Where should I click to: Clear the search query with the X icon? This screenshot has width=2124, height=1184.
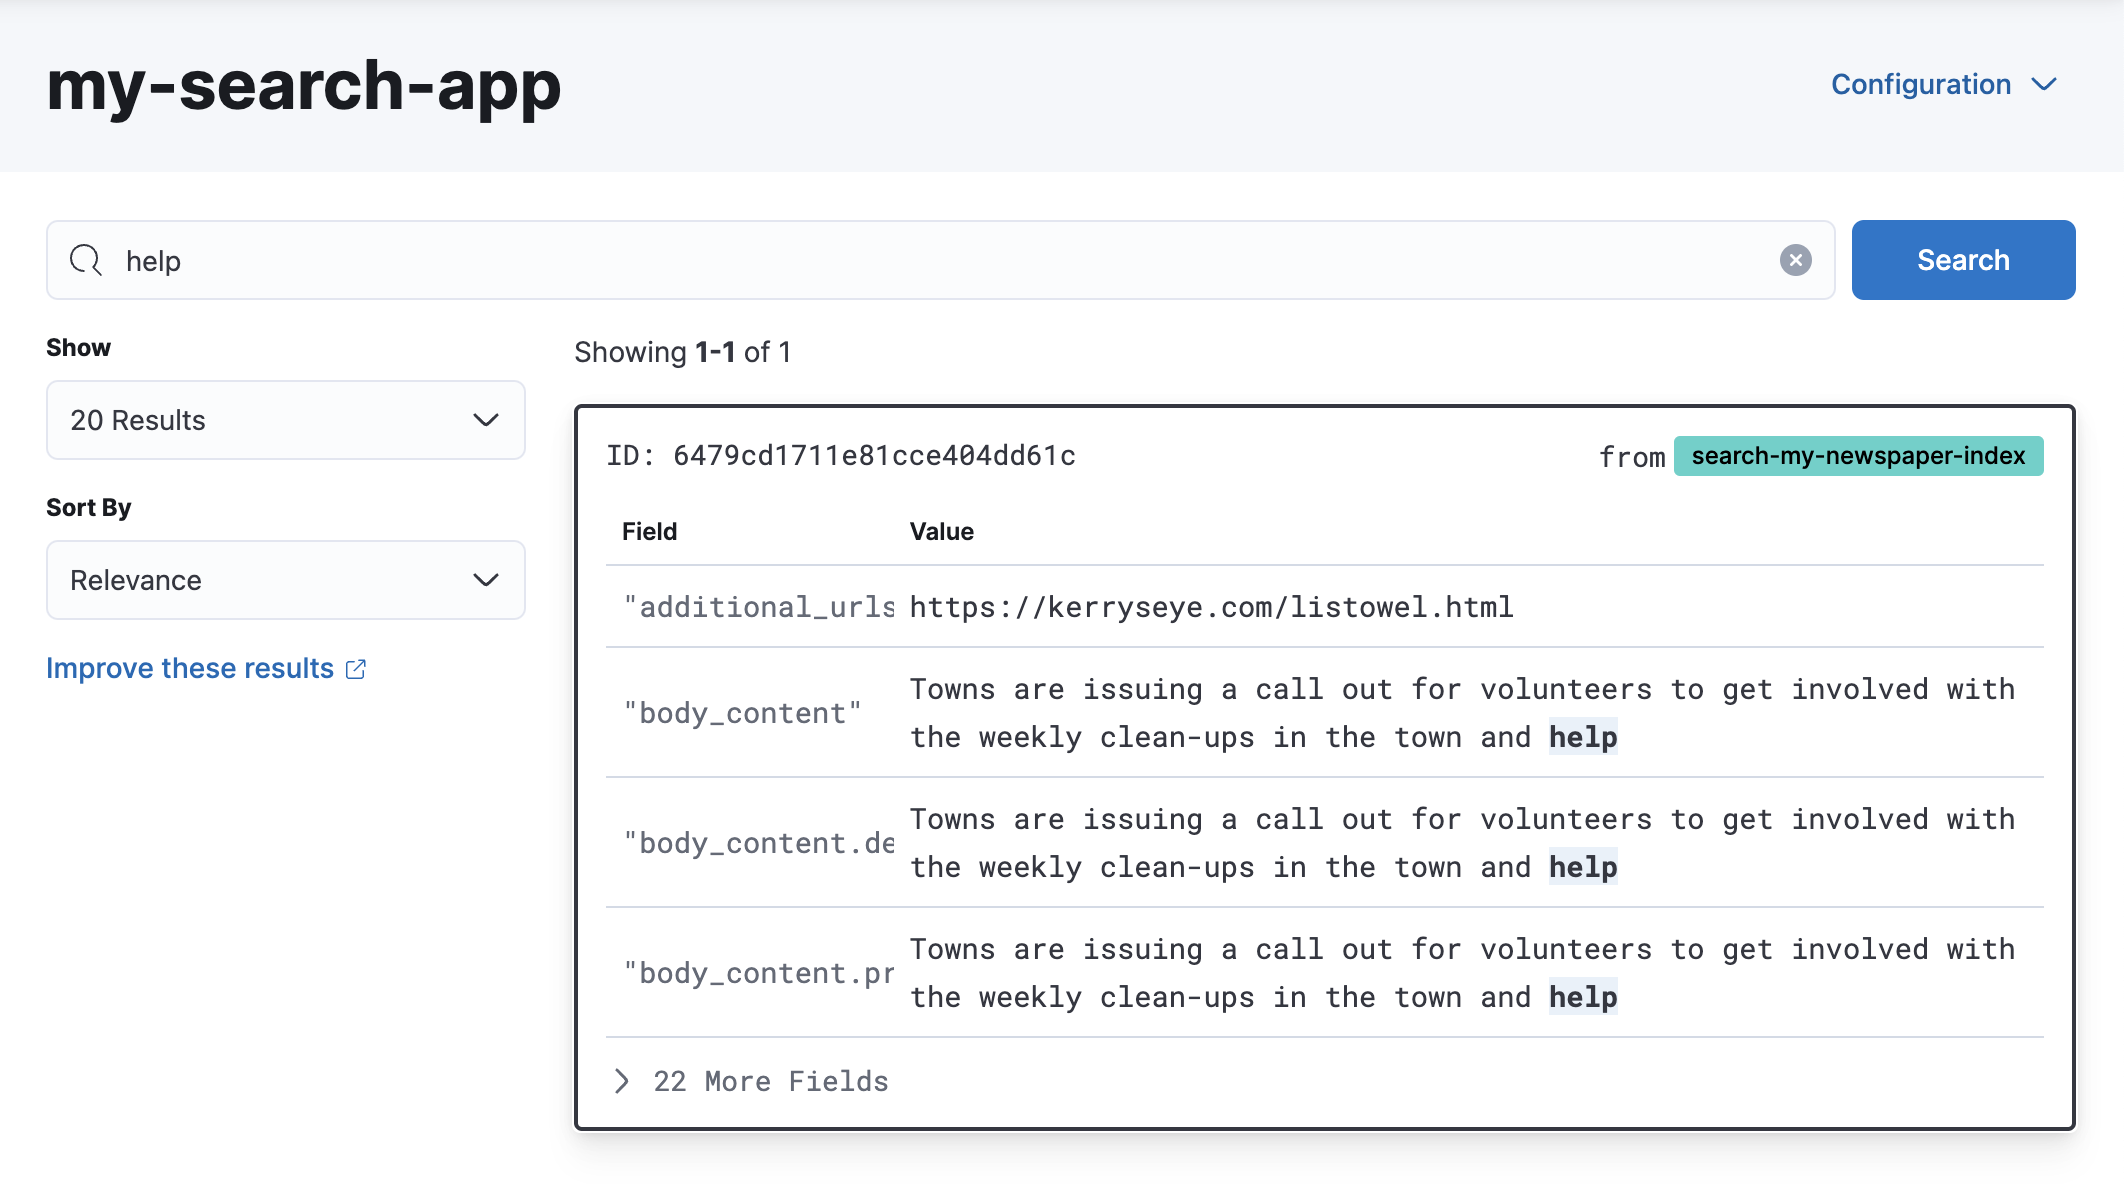pos(1796,260)
